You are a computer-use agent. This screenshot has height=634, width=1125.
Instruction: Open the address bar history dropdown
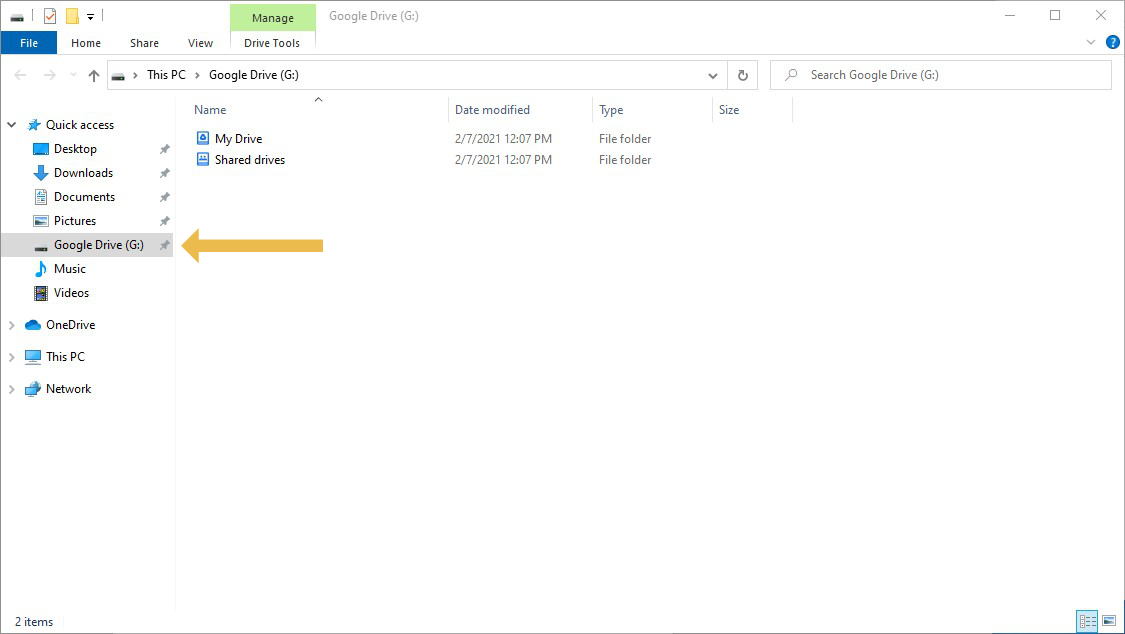(x=712, y=75)
